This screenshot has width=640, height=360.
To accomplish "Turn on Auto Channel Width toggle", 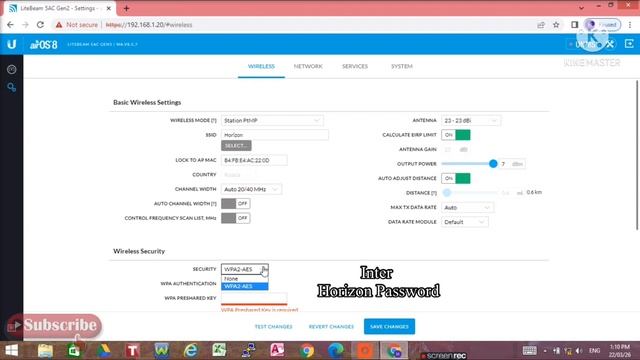I will click(236, 203).
